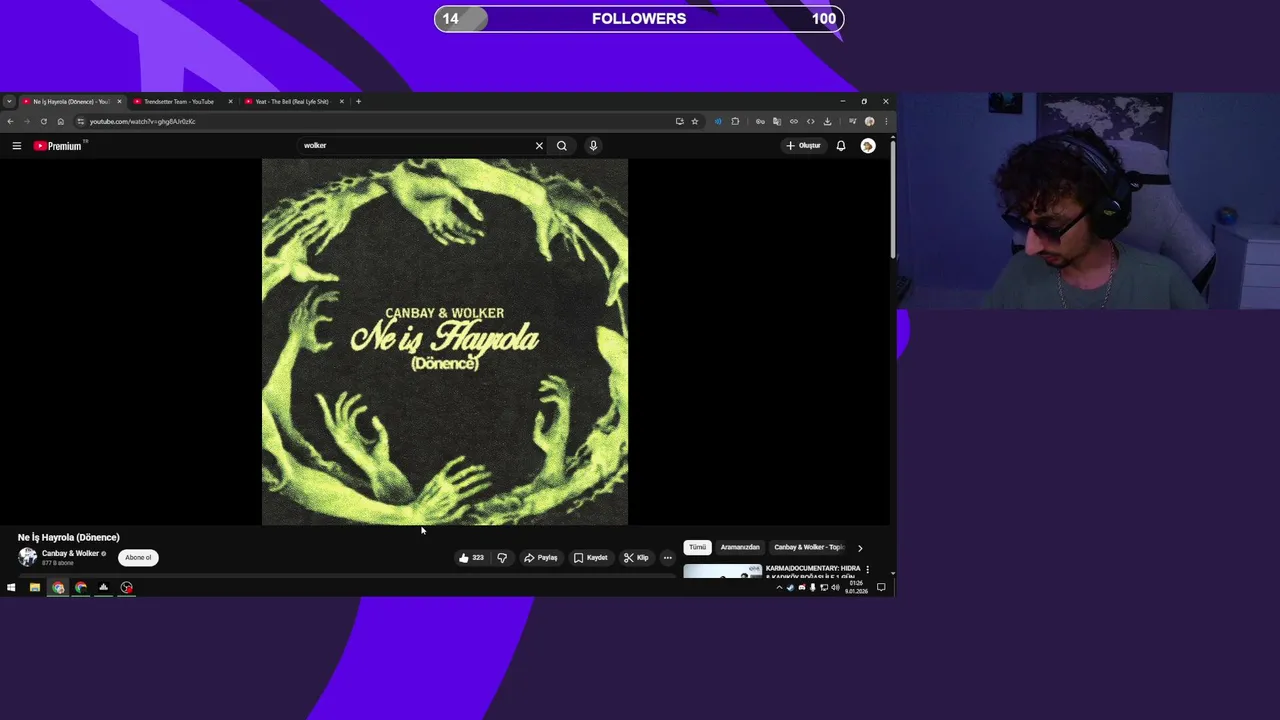Open Canbay & Wolker channel avatar

click(x=27, y=557)
